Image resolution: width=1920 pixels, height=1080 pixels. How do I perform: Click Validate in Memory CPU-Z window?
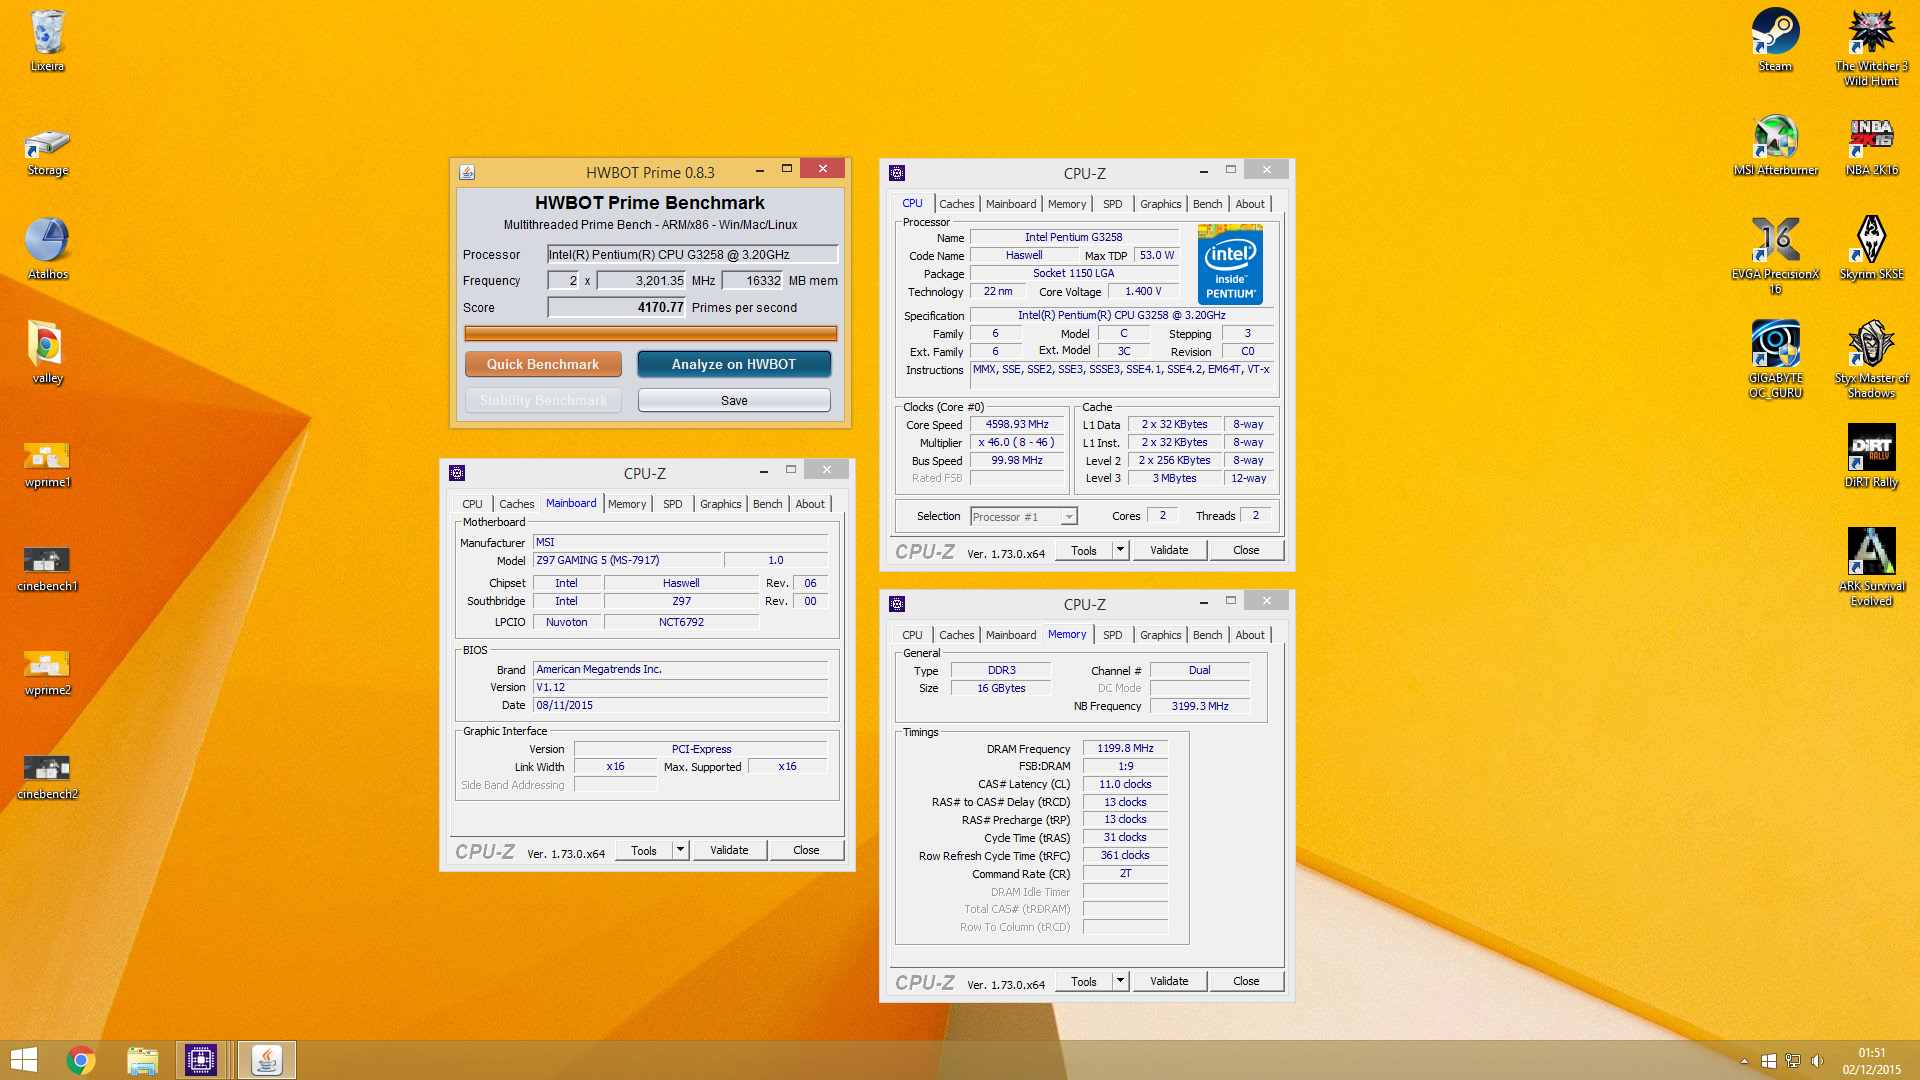click(x=1169, y=981)
